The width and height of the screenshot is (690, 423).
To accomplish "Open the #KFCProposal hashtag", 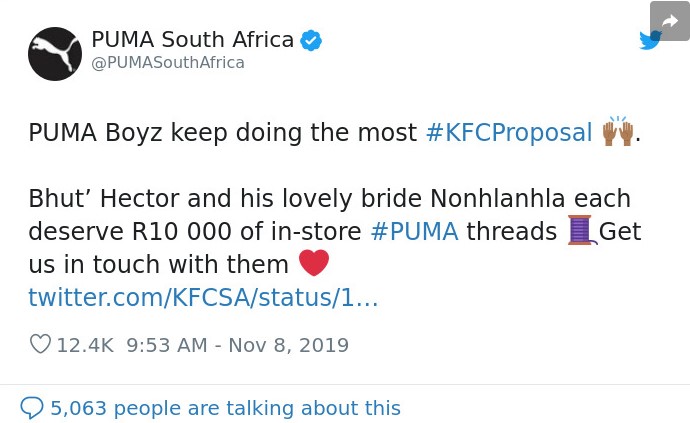I will point(509,132).
